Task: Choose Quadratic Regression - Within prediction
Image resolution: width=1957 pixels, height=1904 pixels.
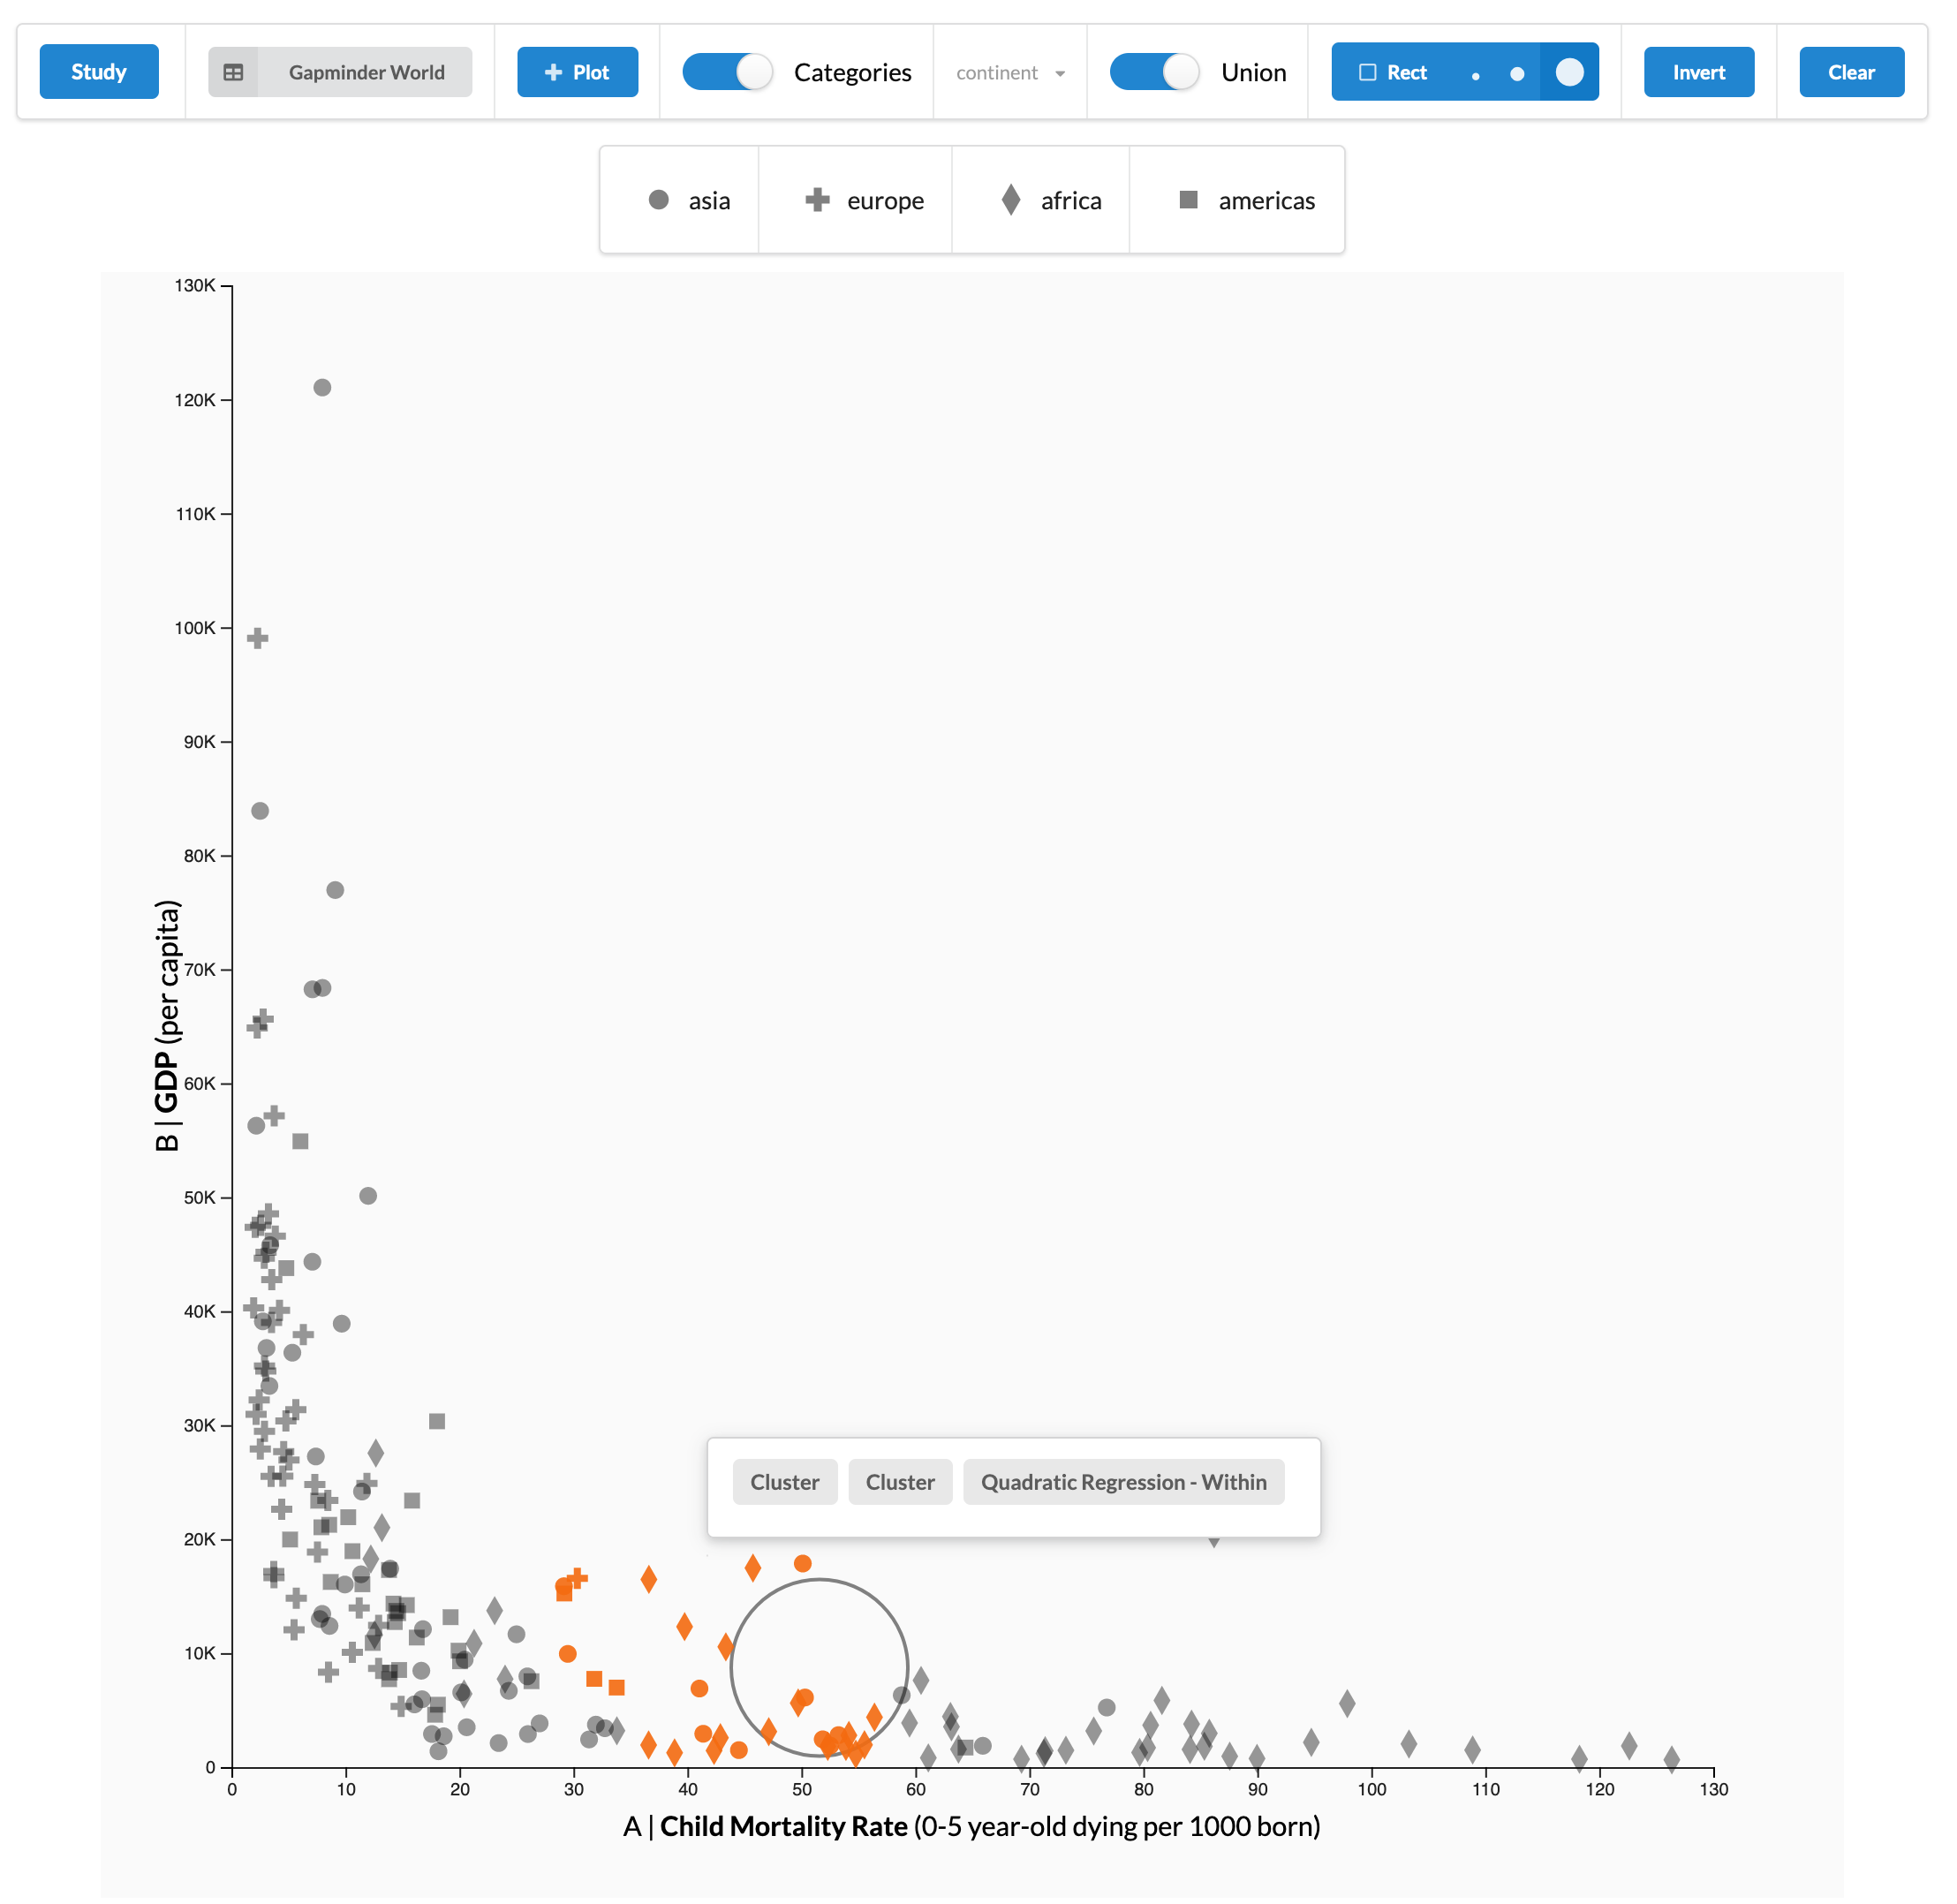Action: tap(1124, 1483)
